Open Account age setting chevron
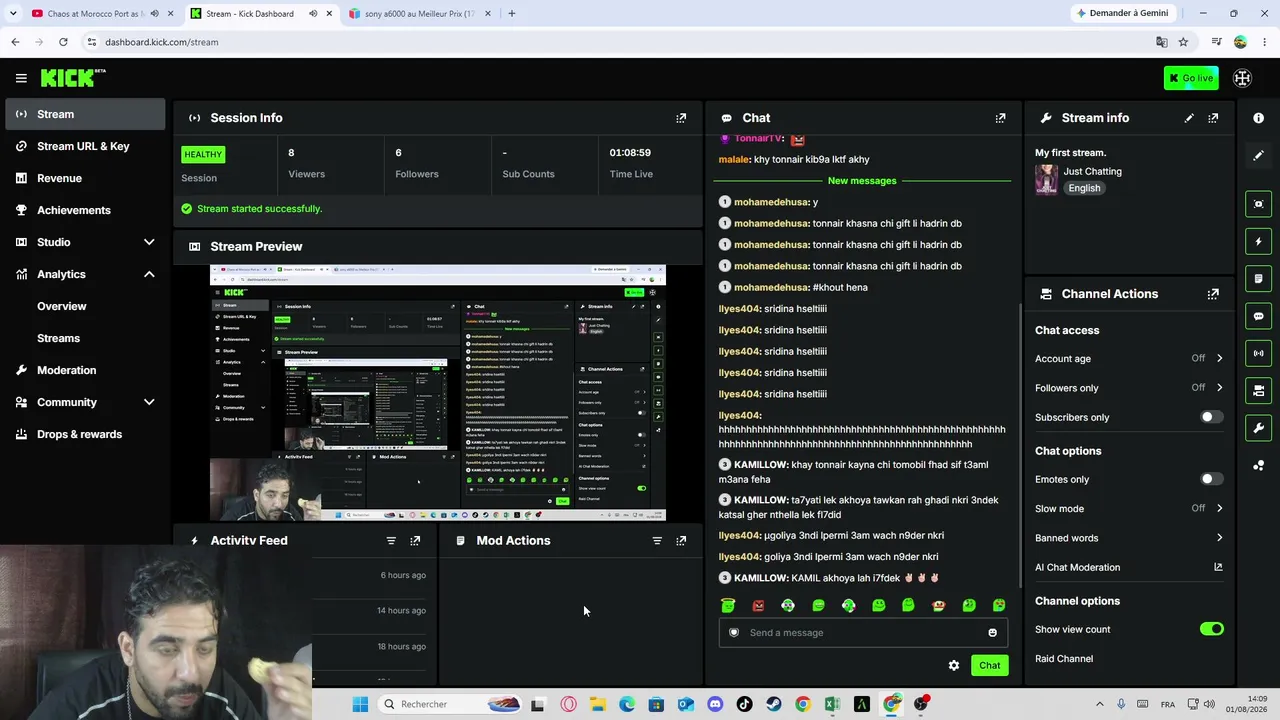Viewport: 1280px width, 720px height. point(1219,358)
